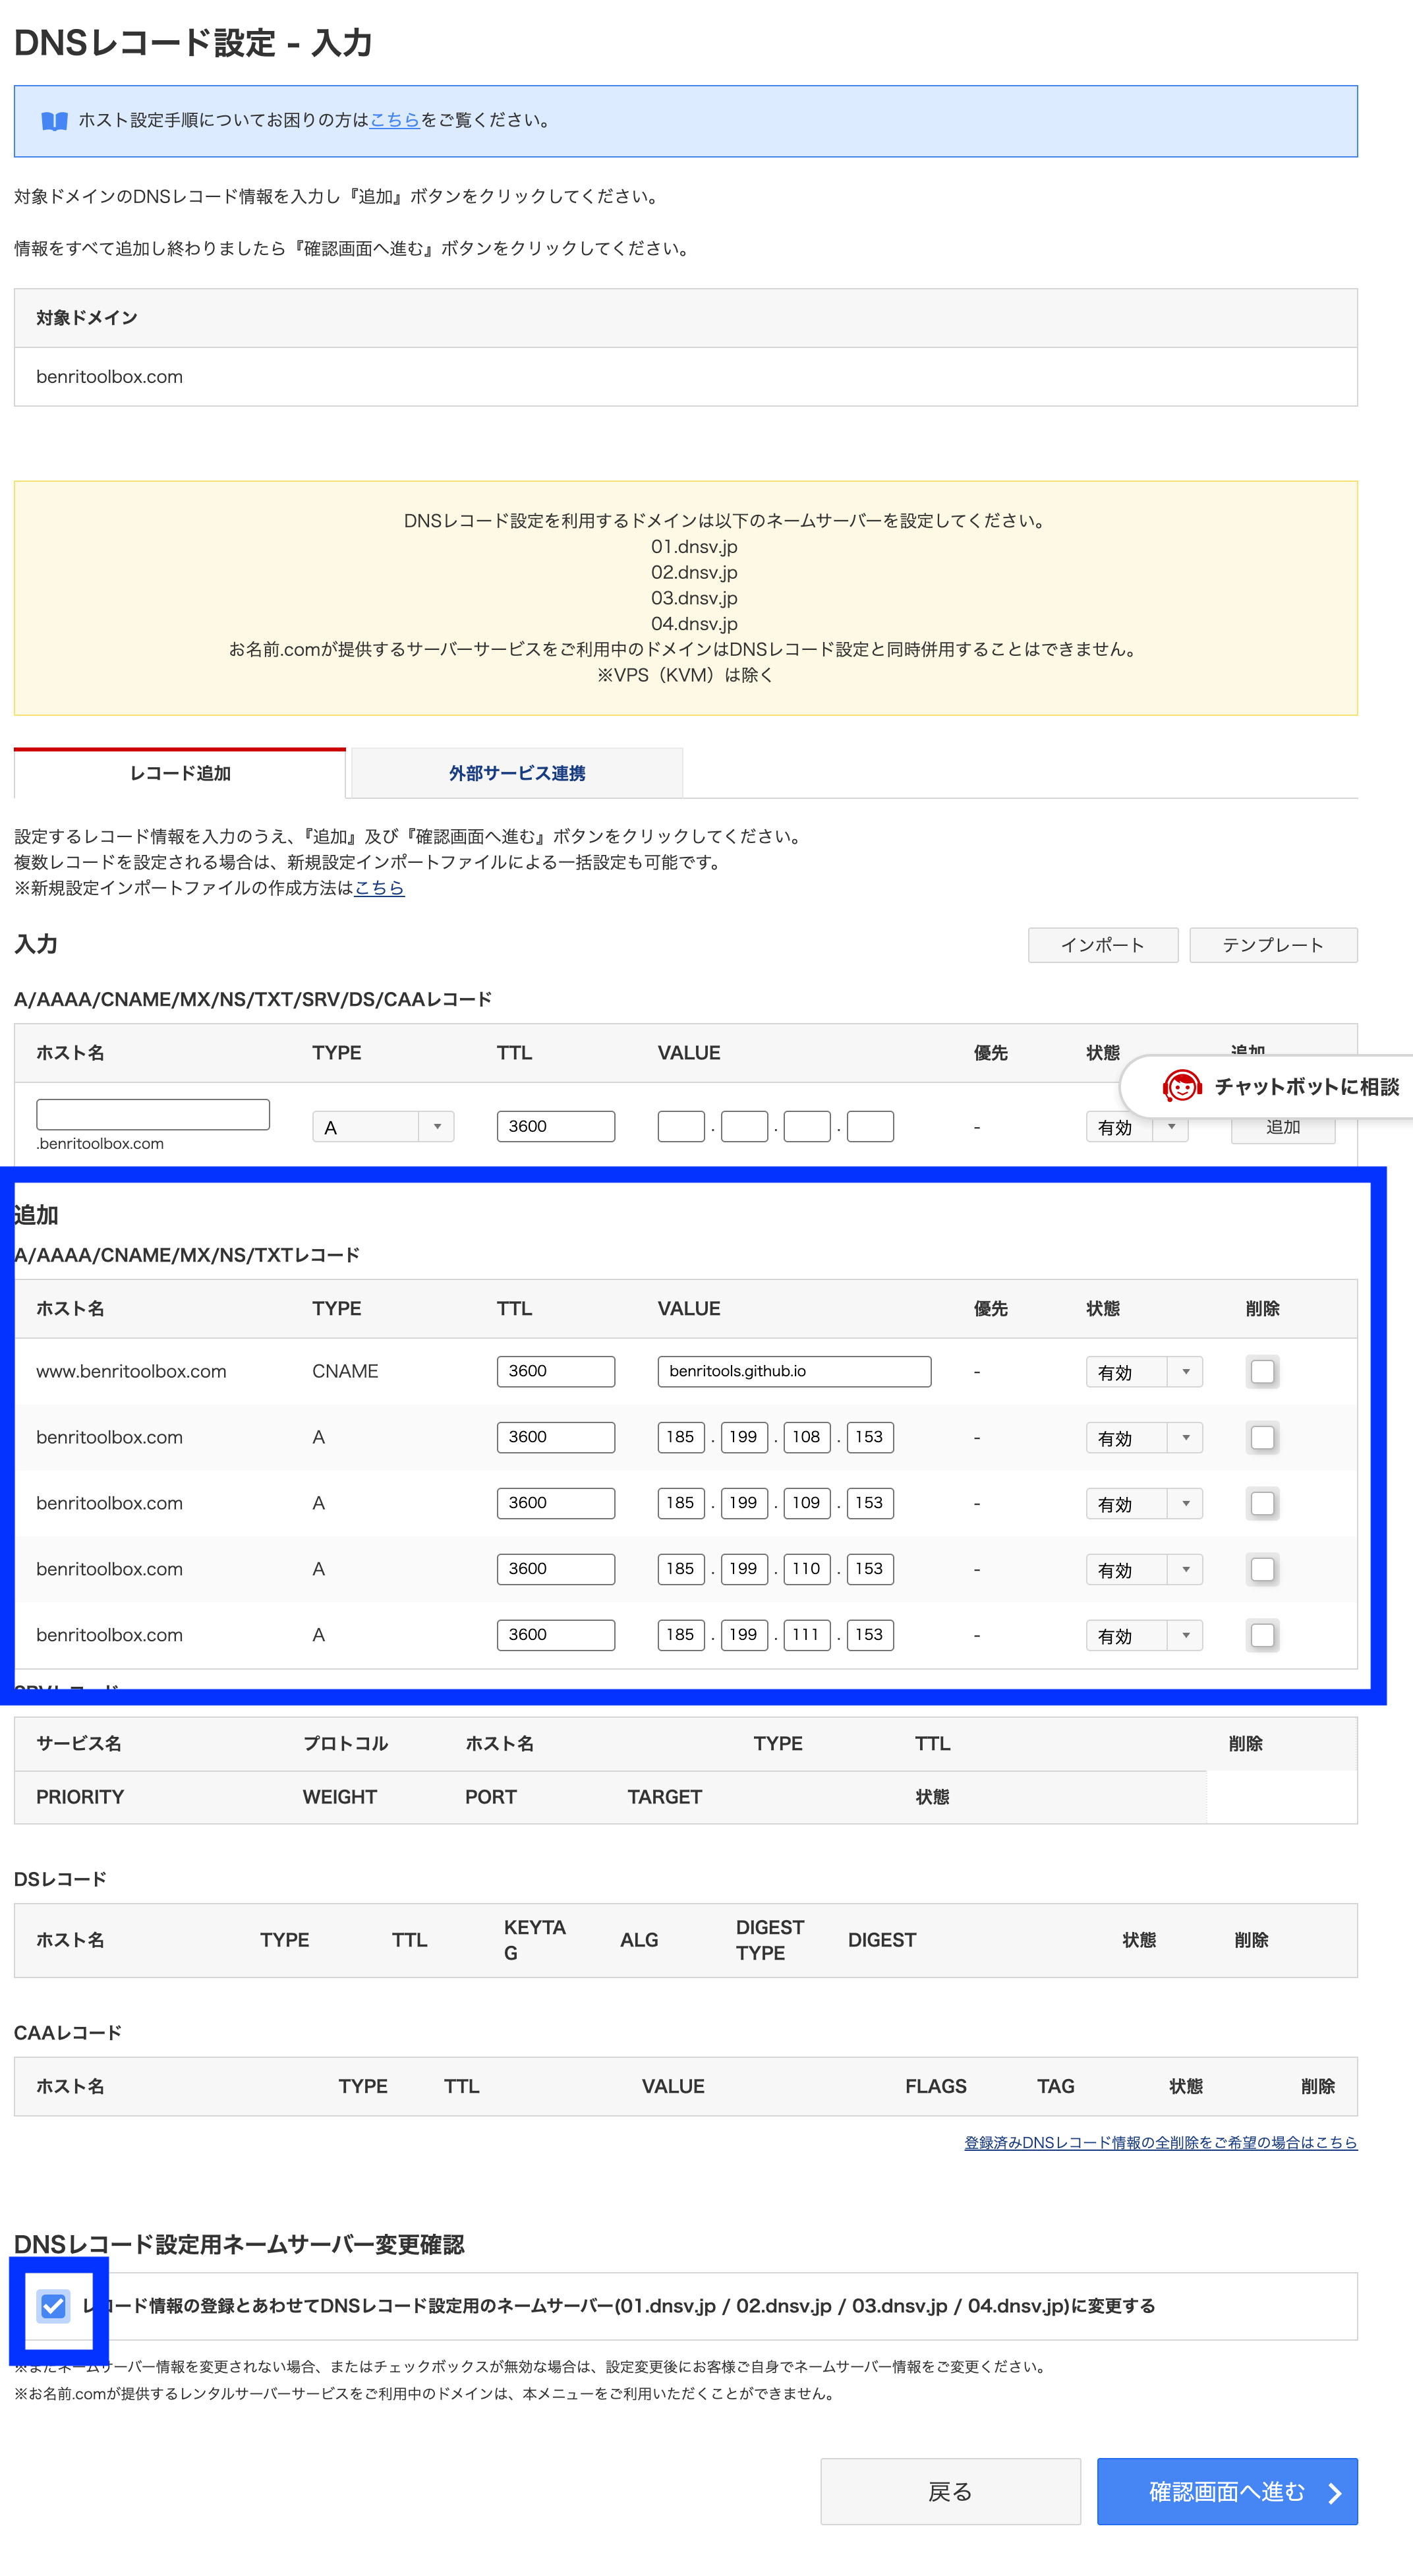Uncheck the nameserver change confirmation checkbox
Viewport: 1413px width, 2576px height.
(53, 2306)
